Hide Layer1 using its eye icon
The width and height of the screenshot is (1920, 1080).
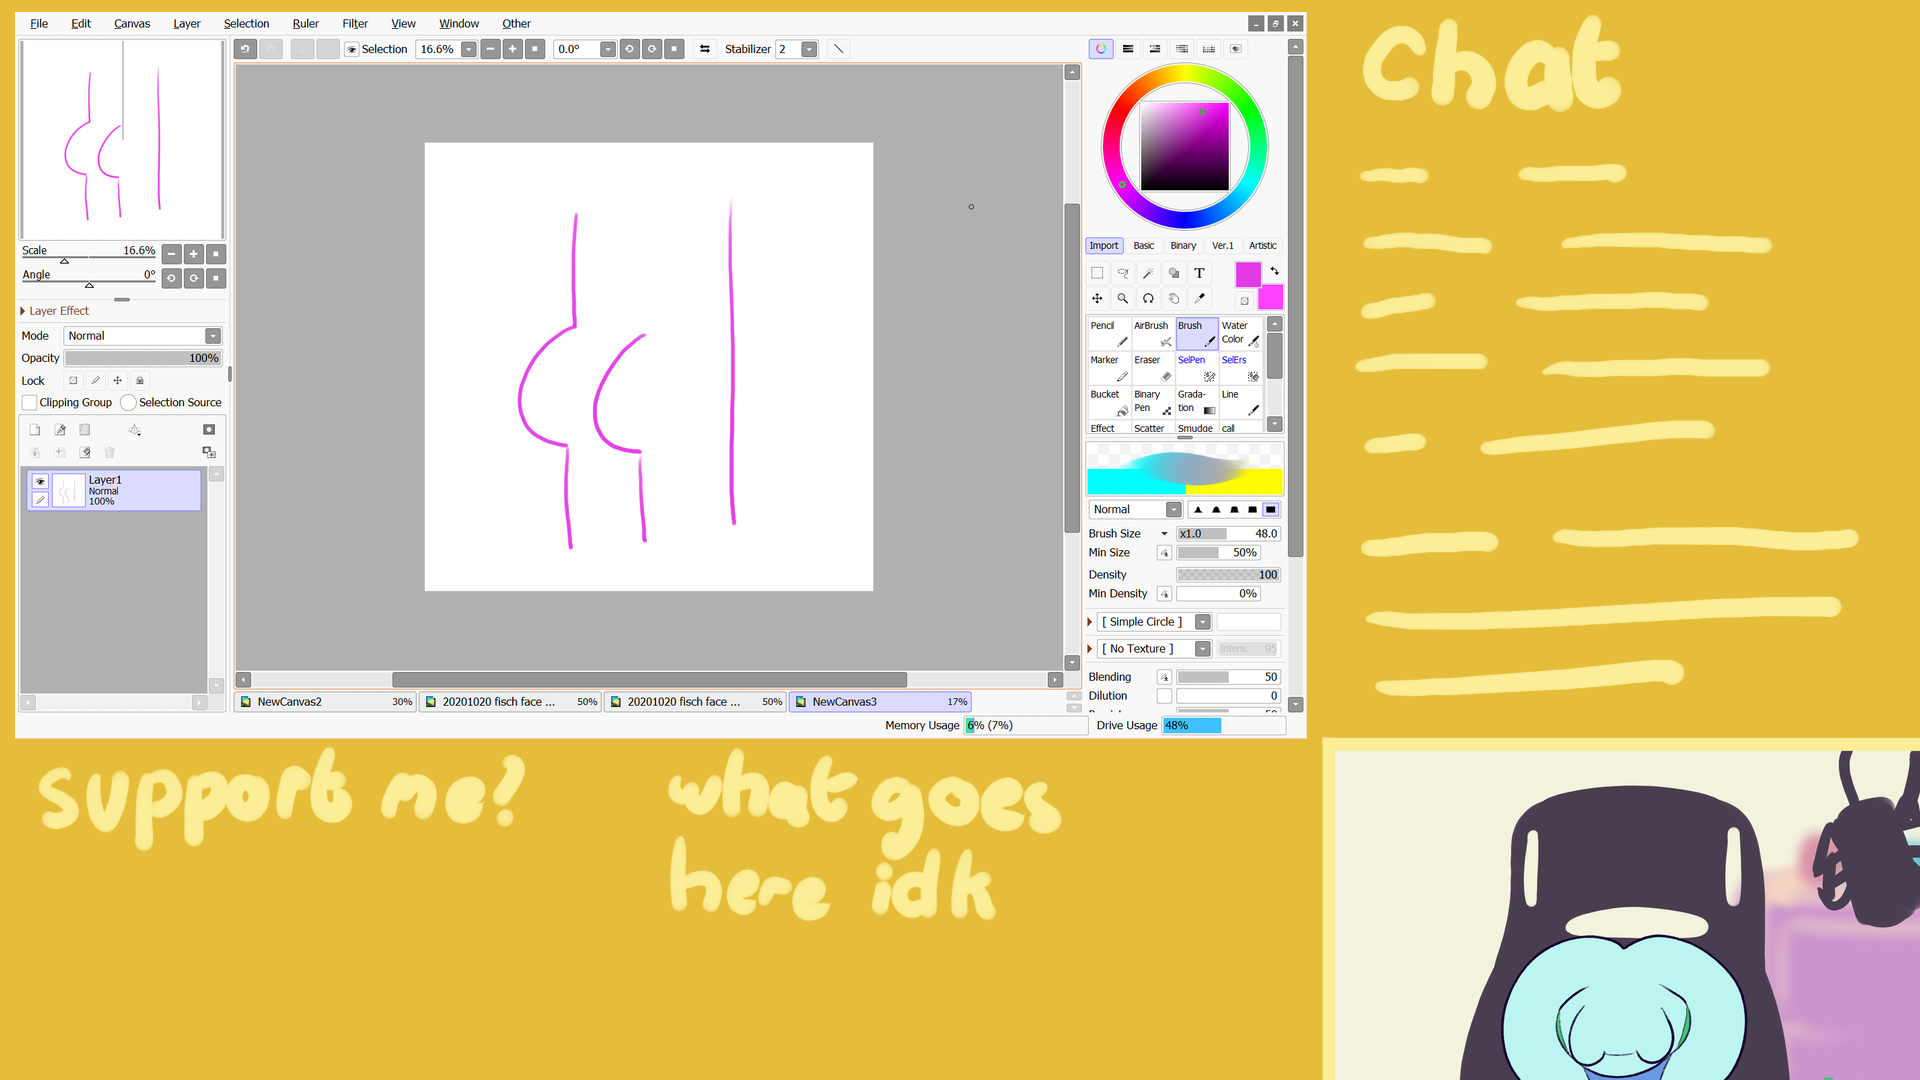[40, 481]
